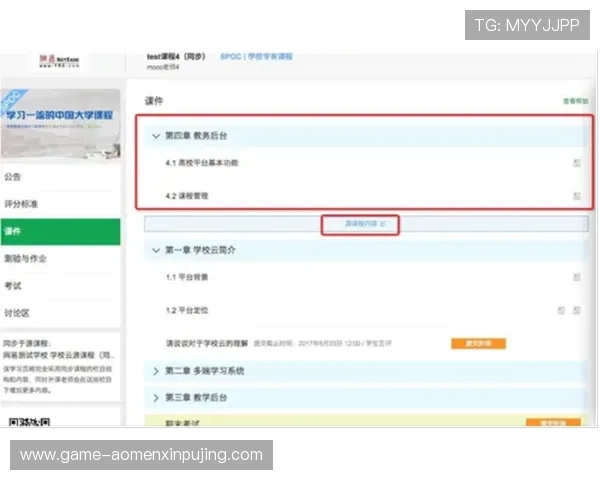Open 讨论区 in the sidebar
Screen dimensions: 600x480
coord(60,313)
